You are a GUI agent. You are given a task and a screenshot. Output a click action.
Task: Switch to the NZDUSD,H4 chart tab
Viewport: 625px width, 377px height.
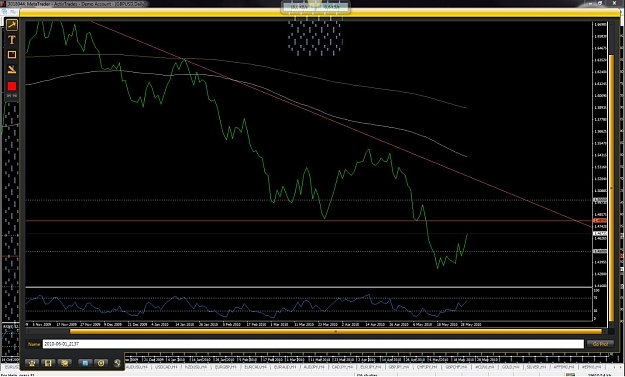tap(195, 367)
